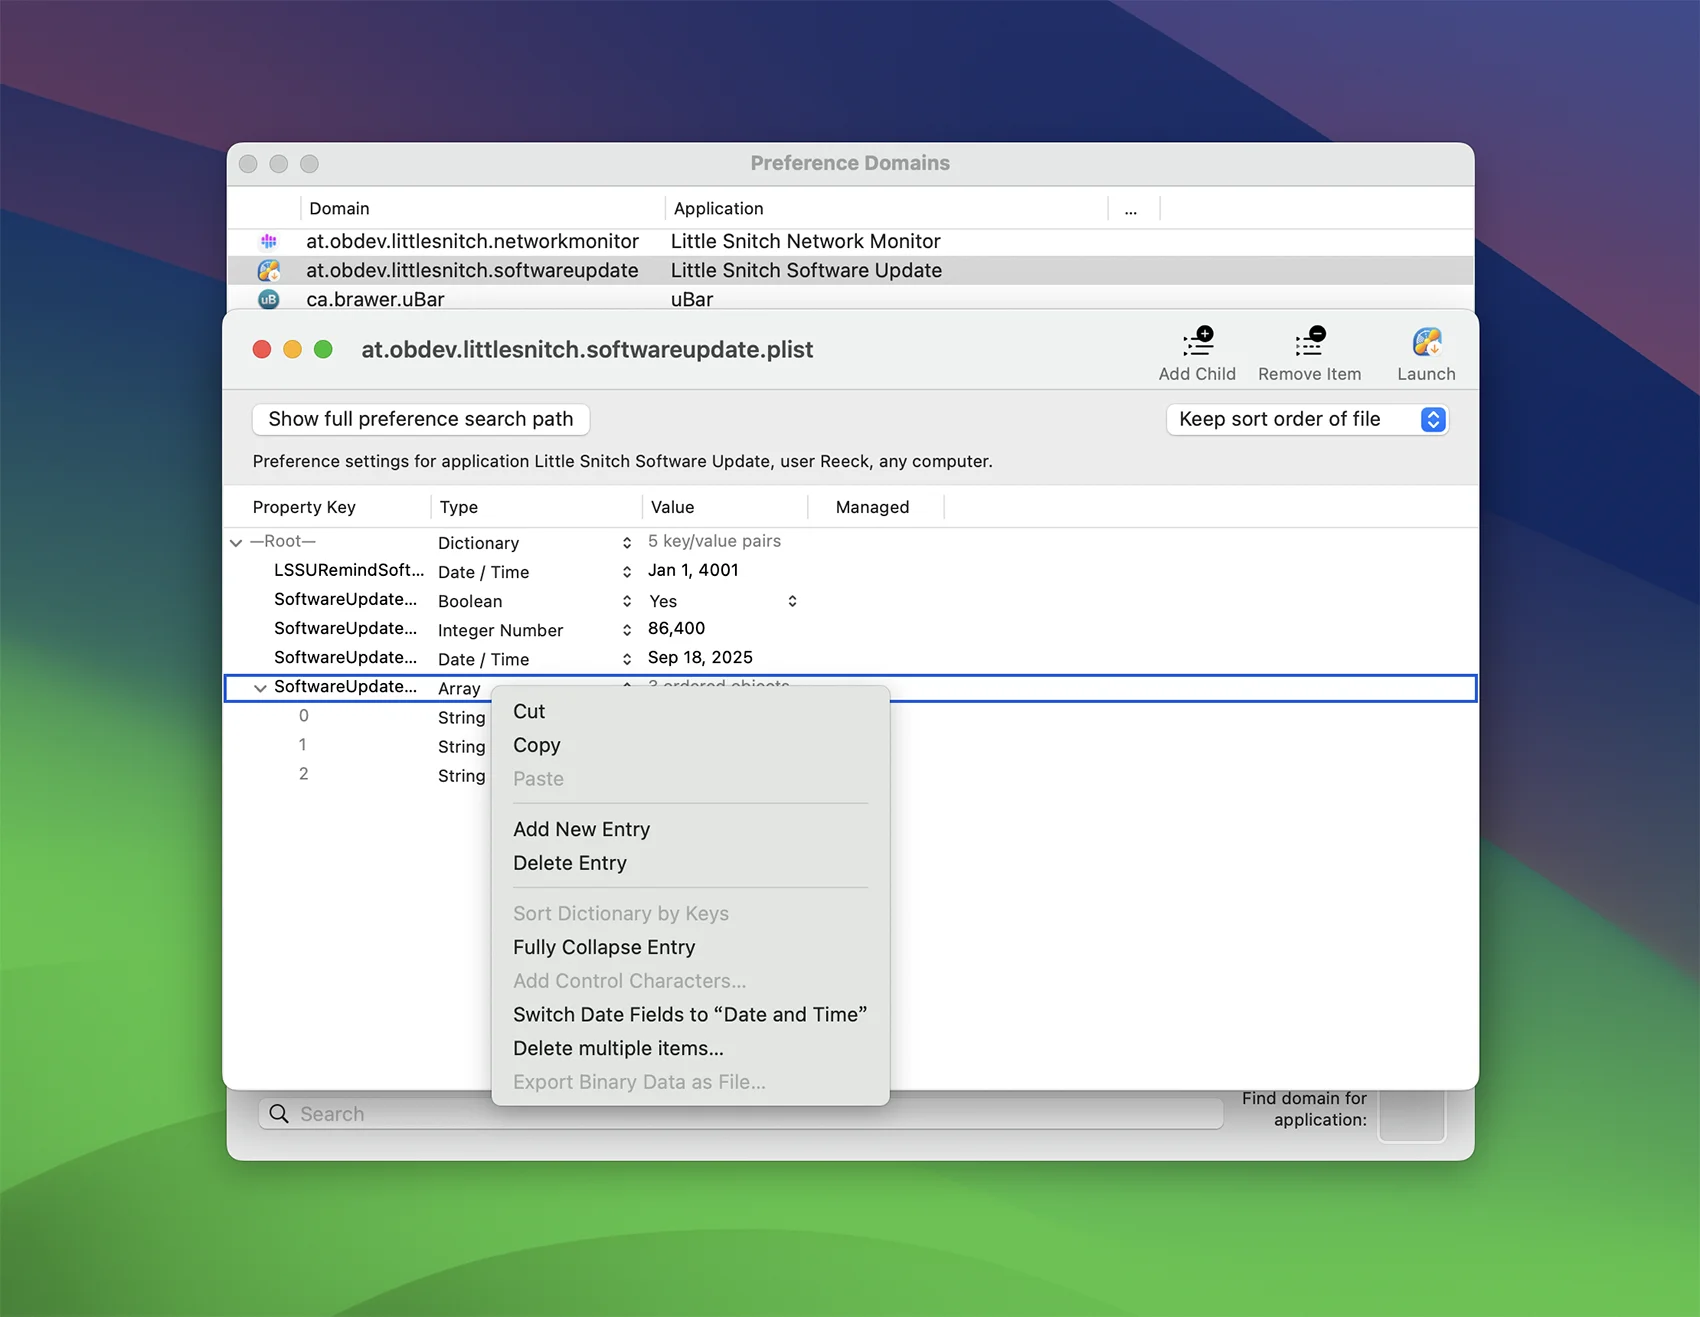The height and width of the screenshot is (1317, 1700).
Task: Click the Little Snitch Network Monitor domain icon
Action: [269, 241]
